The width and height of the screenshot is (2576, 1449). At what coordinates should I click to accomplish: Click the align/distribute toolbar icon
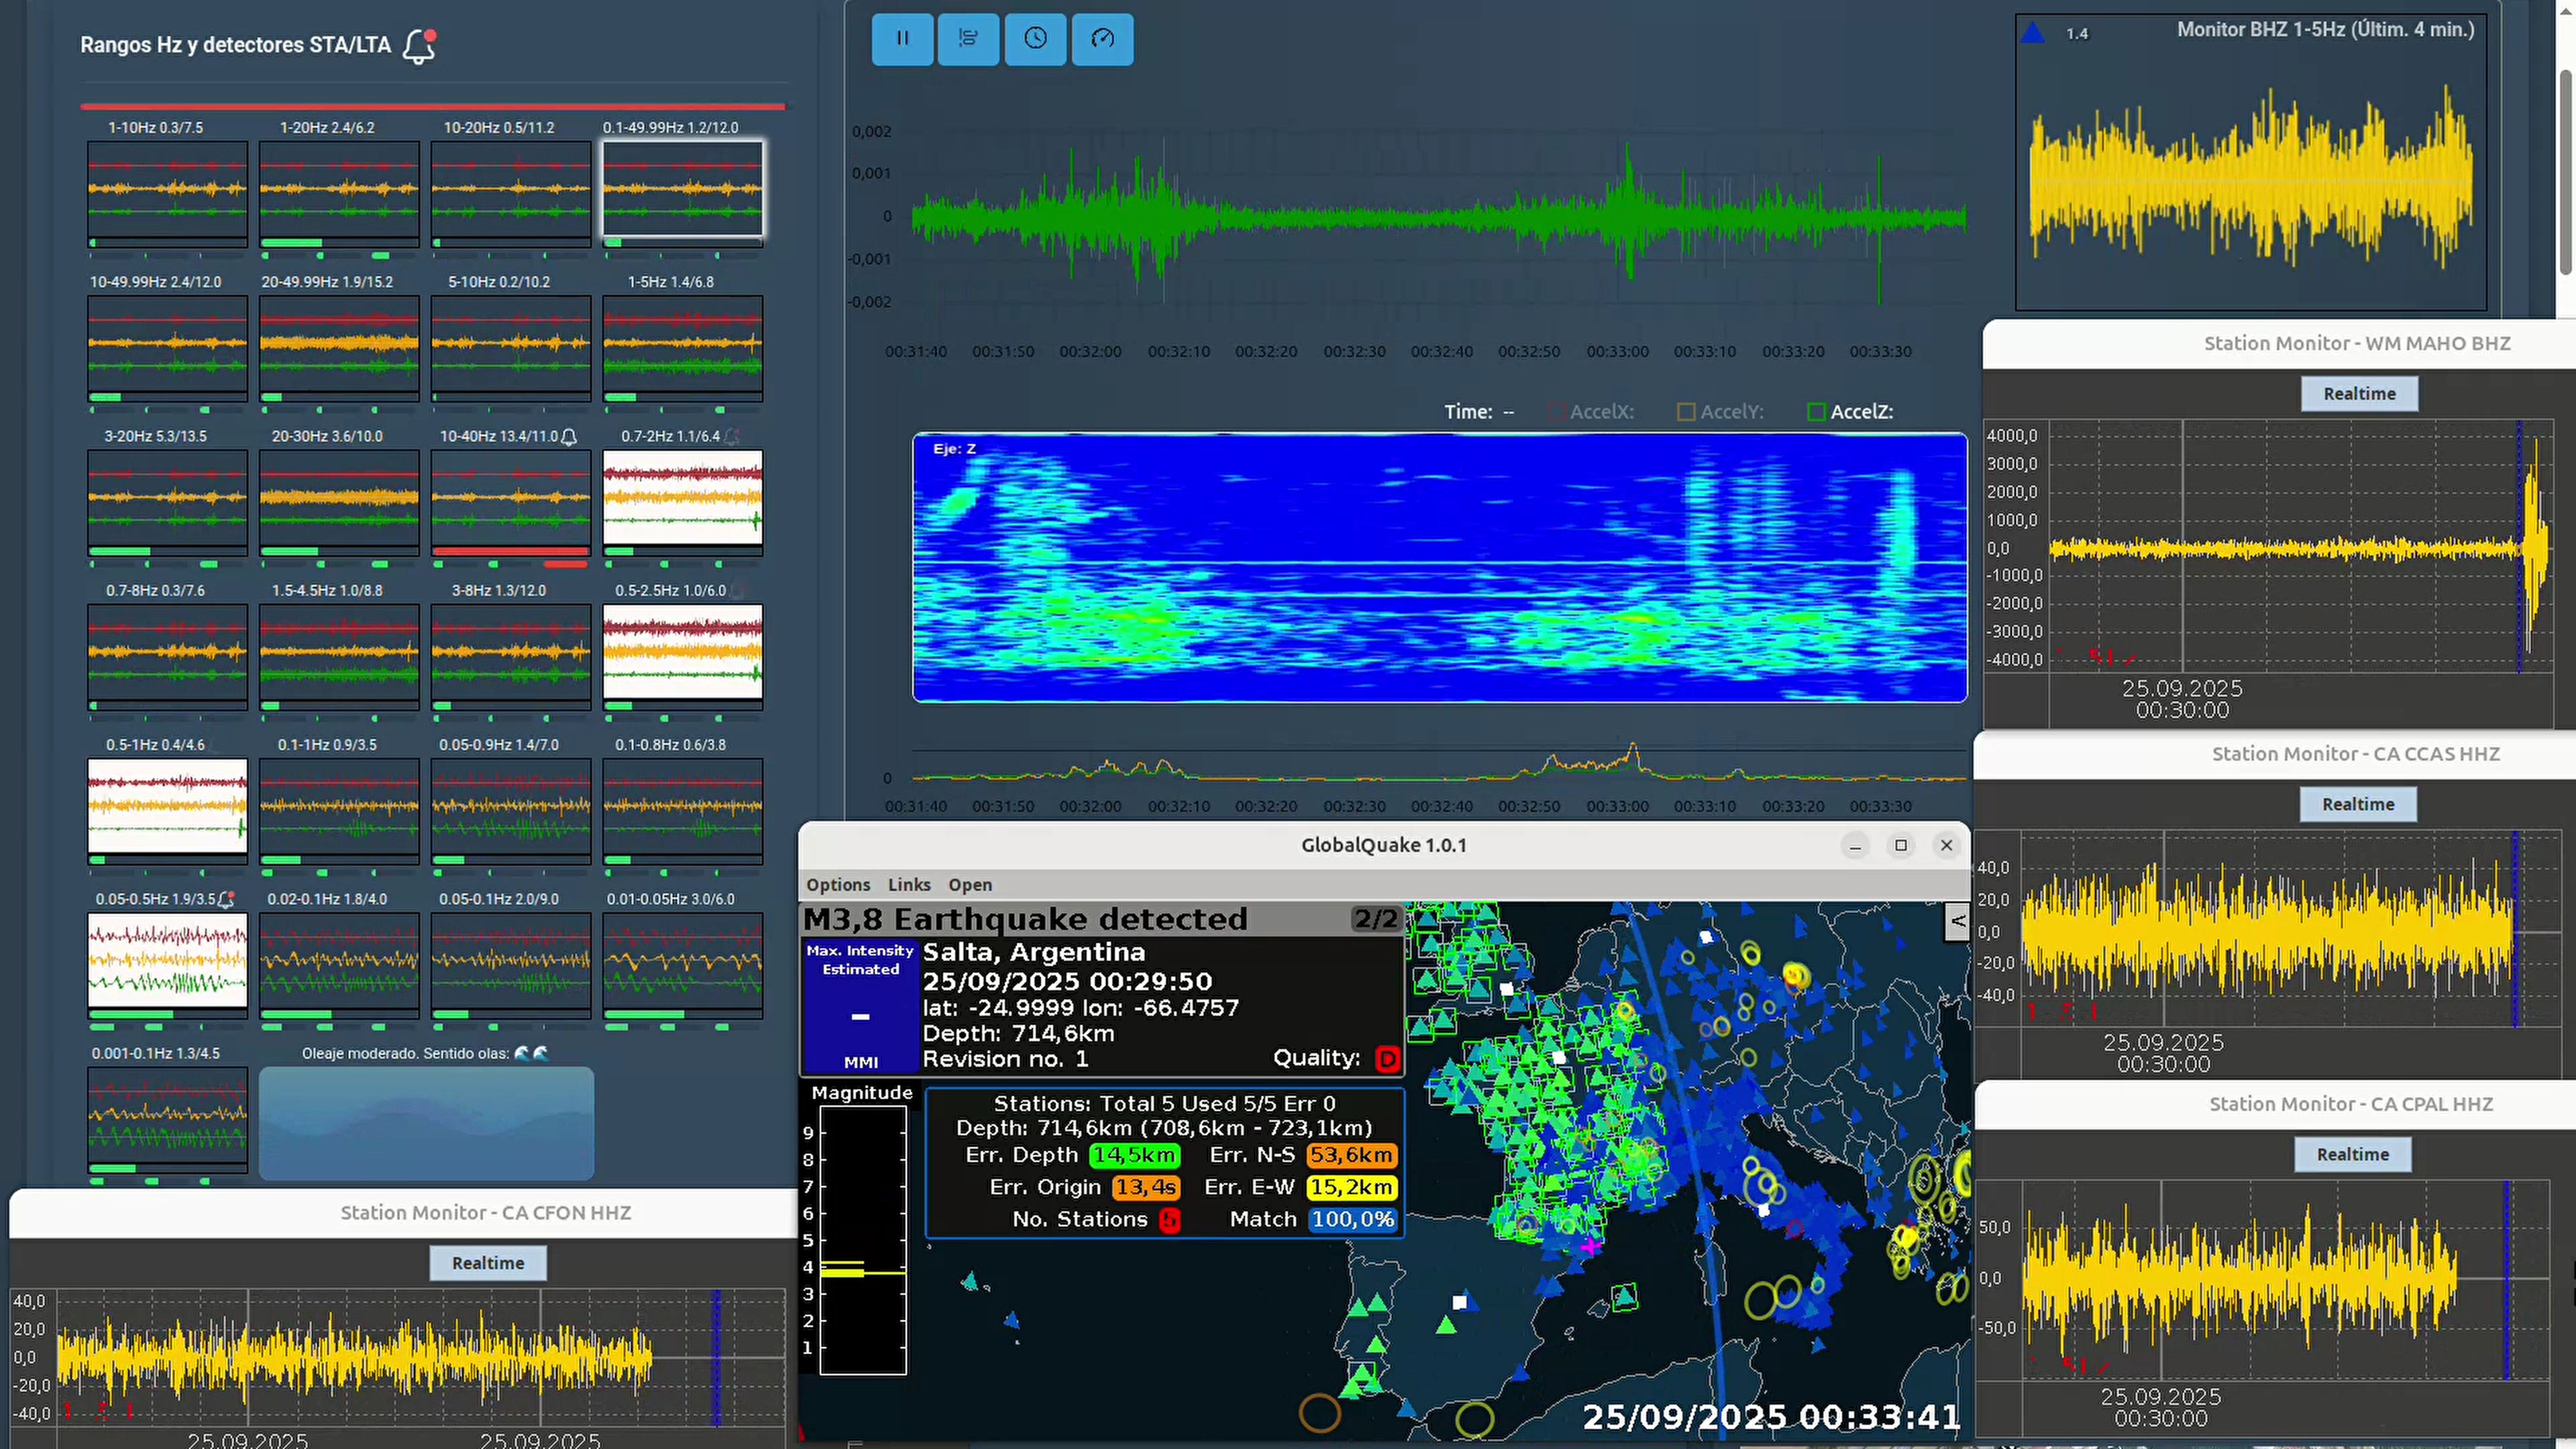968,39
